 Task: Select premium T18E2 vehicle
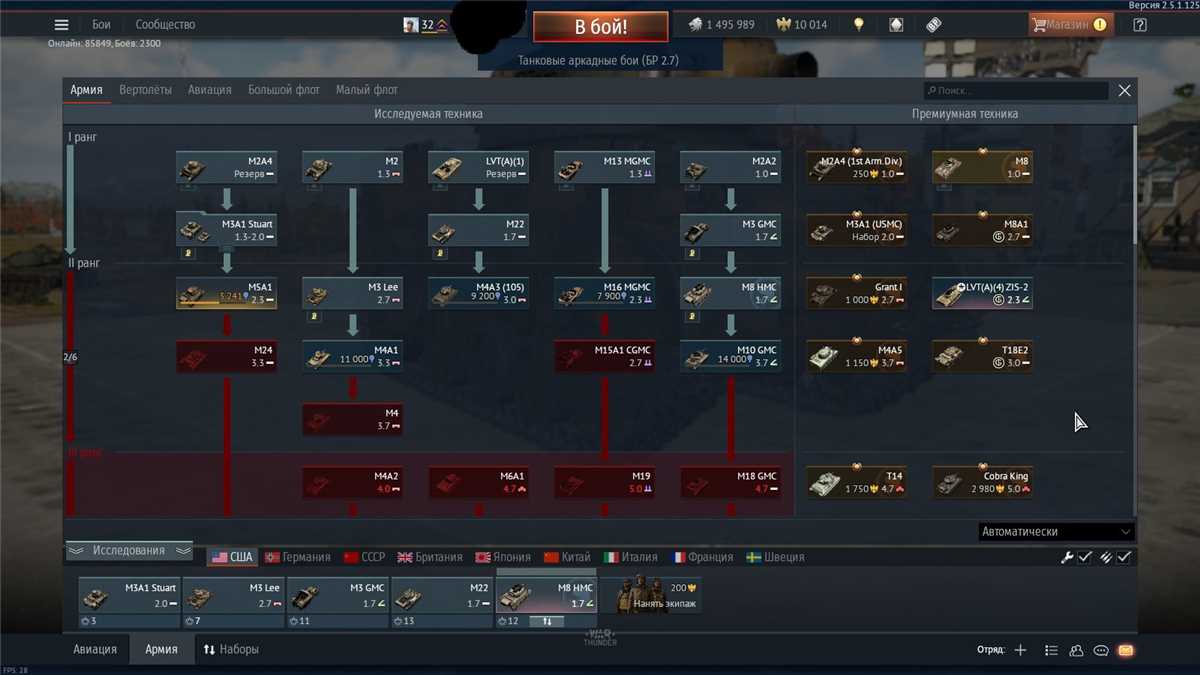(x=982, y=356)
